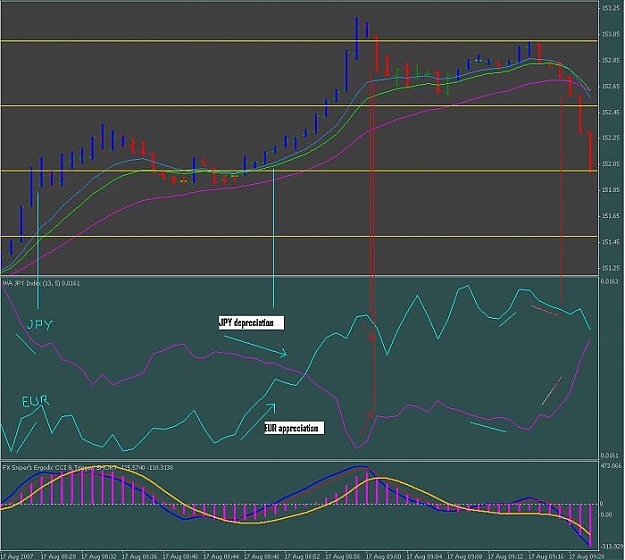Click the 153.05 price axis label
The width and height of the screenshot is (625, 560).
[611, 35]
